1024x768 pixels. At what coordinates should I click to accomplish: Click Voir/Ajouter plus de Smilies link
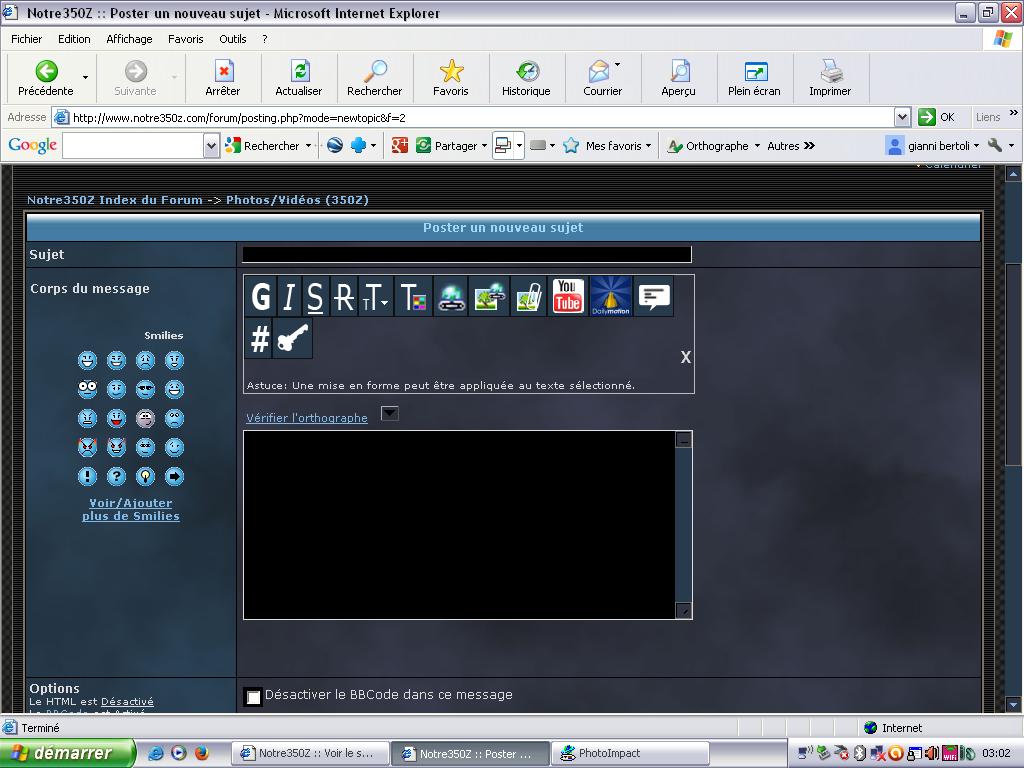[x=131, y=510]
